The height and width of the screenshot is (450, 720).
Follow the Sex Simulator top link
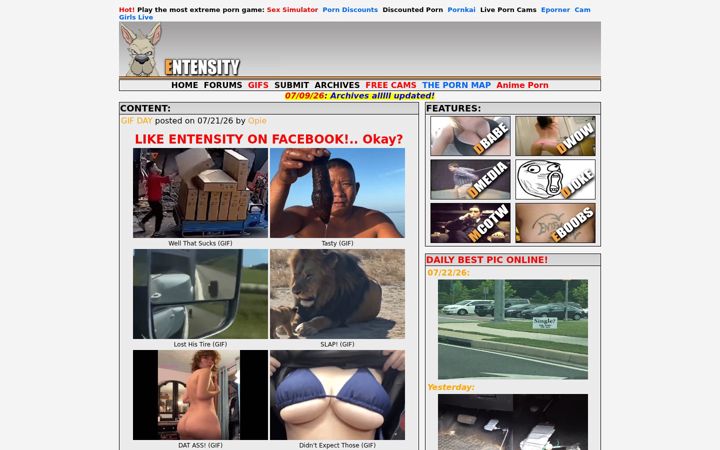tap(292, 10)
